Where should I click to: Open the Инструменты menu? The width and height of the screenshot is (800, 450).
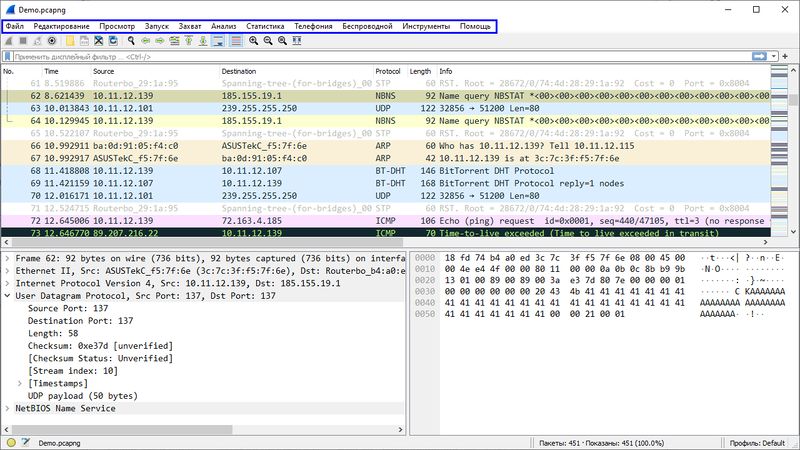426,26
